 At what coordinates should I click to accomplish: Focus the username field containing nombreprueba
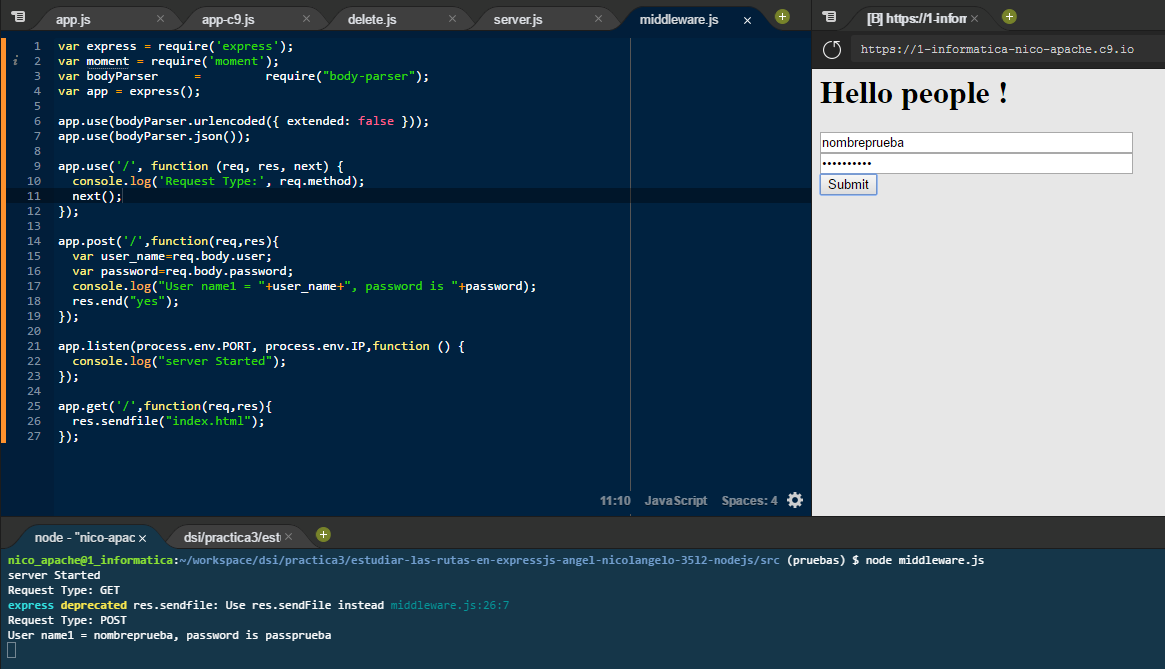[x=976, y=143]
